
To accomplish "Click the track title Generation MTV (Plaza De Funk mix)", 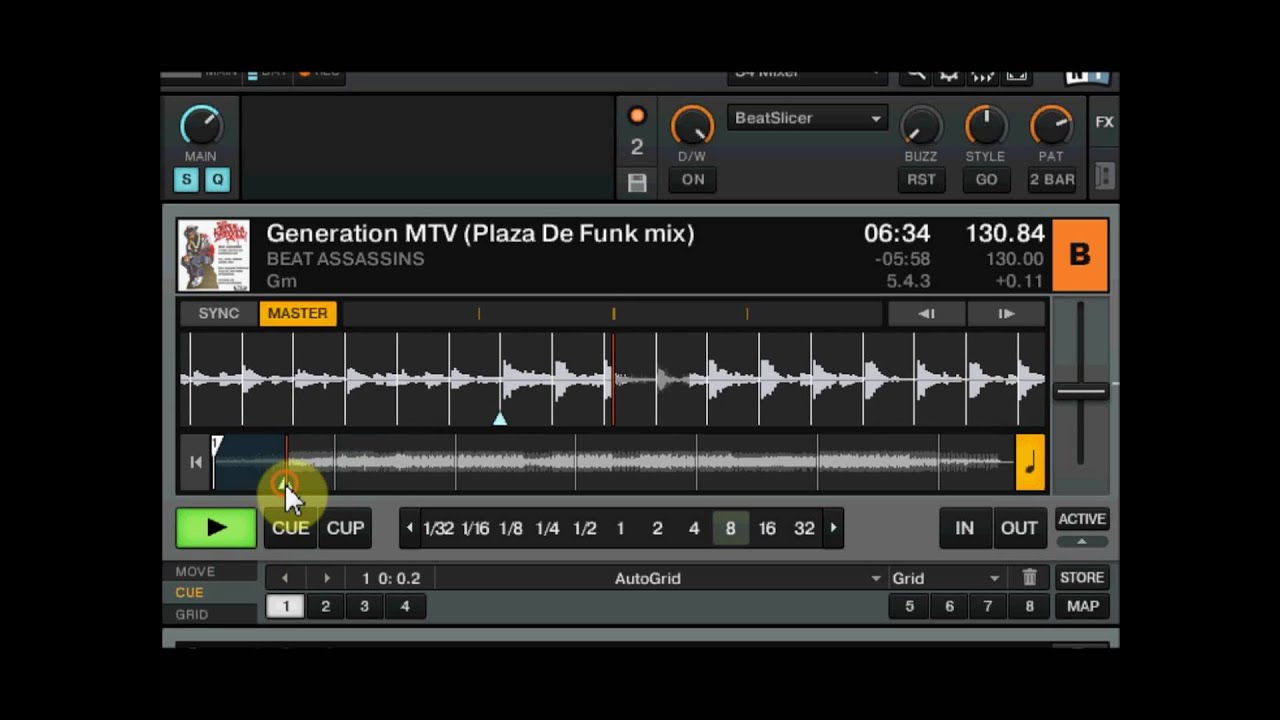I will [480, 234].
